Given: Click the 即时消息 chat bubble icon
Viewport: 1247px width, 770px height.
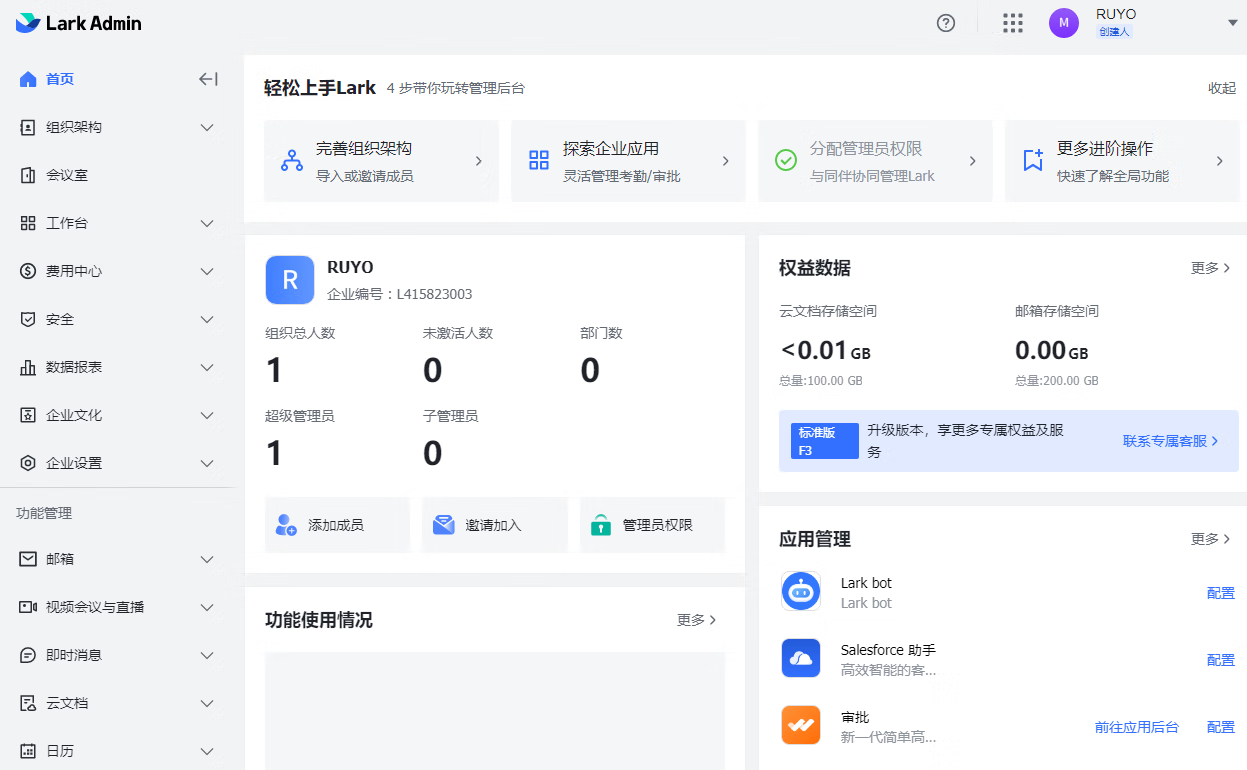Looking at the screenshot, I should [28, 655].
